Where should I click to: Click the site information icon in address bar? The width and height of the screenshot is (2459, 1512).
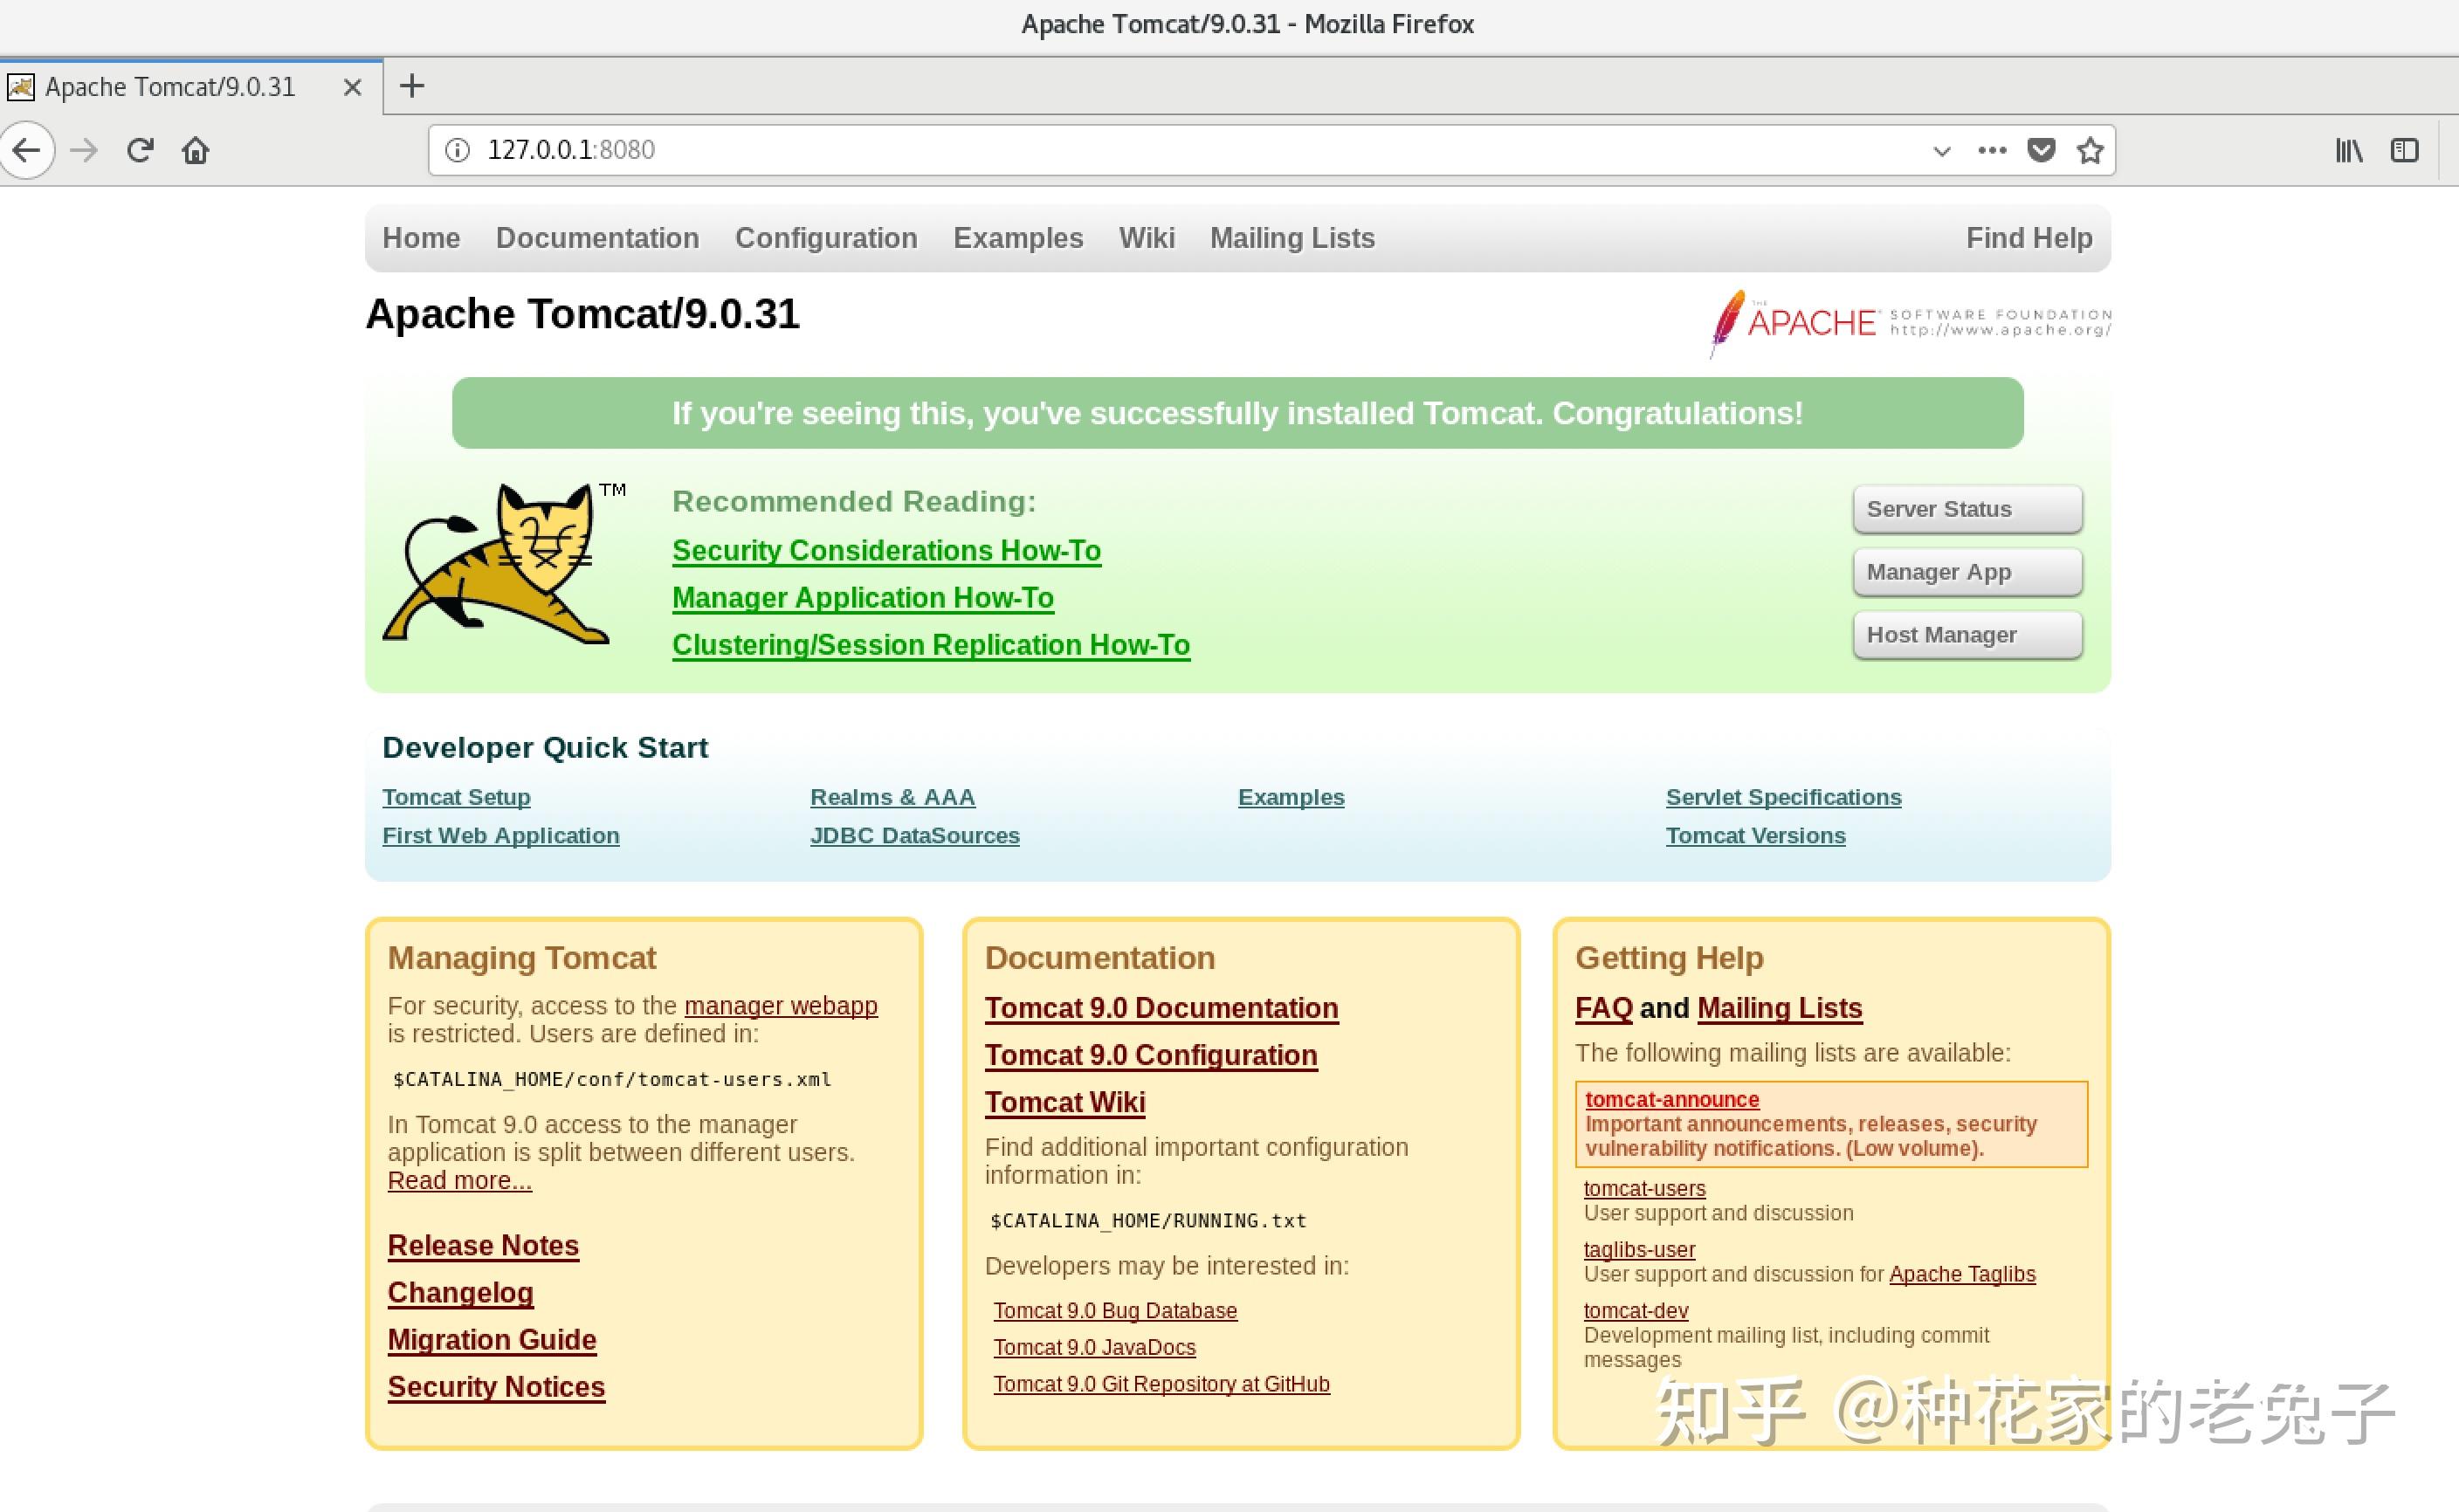tap(457, 150)
